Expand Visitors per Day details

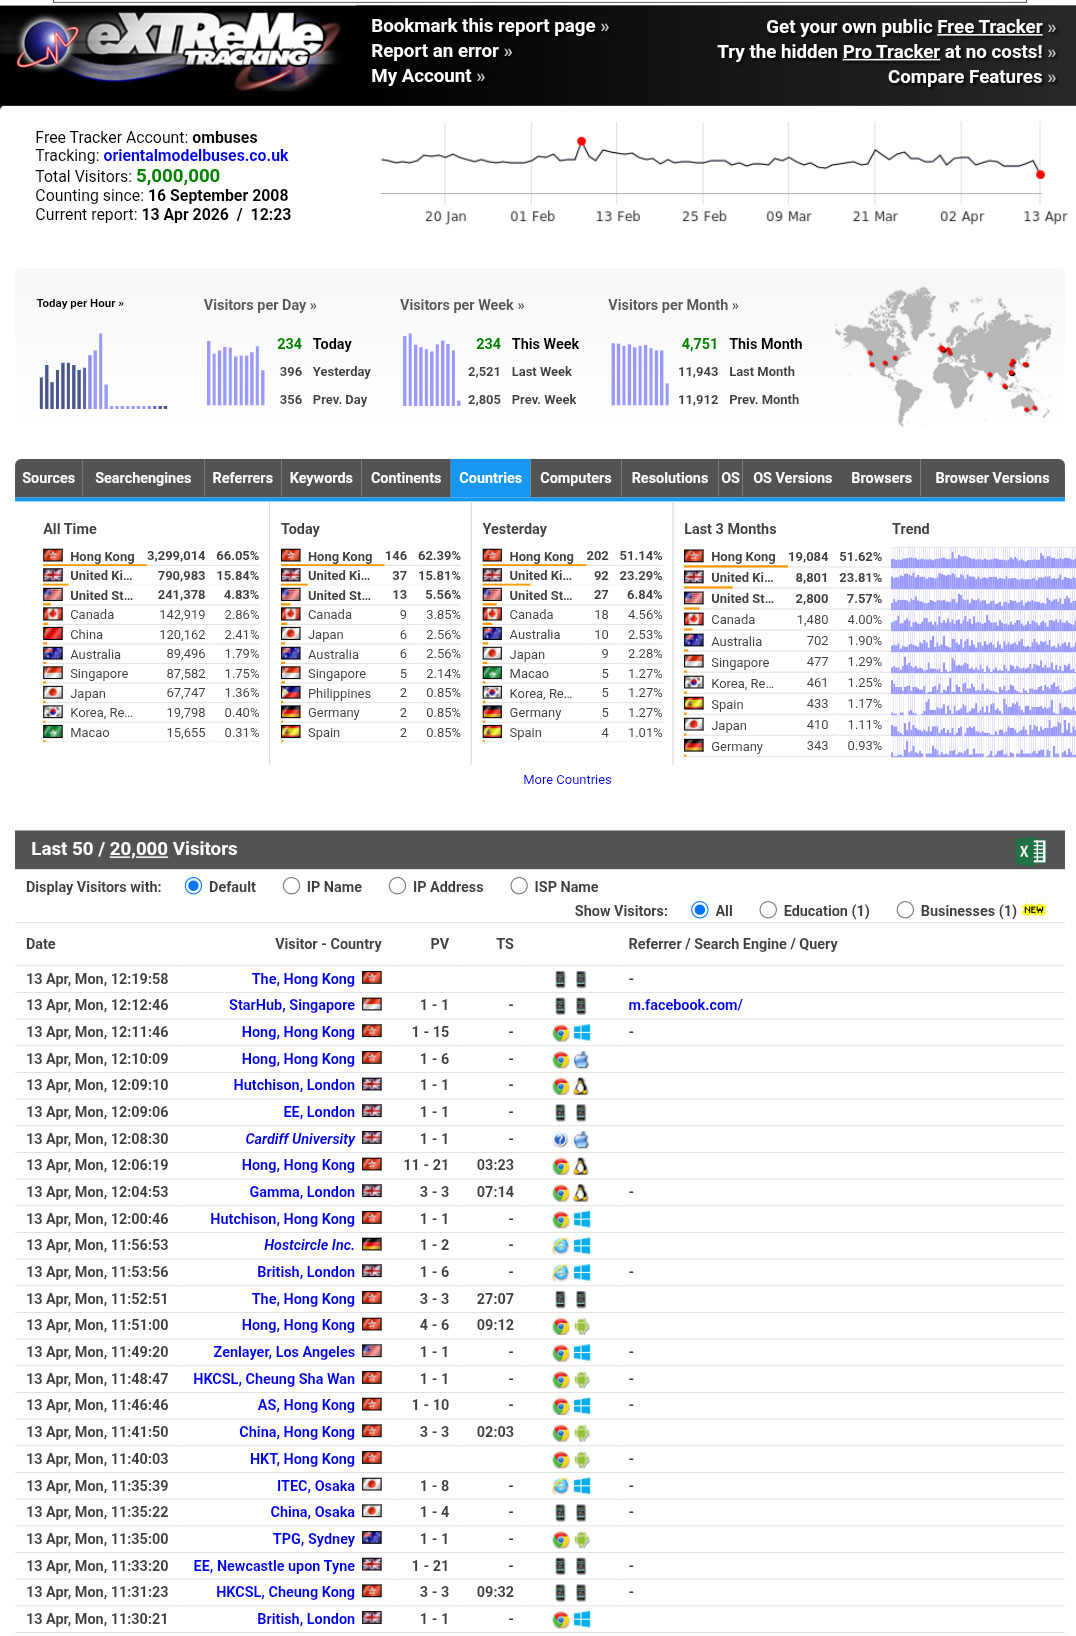coord(260,305)
